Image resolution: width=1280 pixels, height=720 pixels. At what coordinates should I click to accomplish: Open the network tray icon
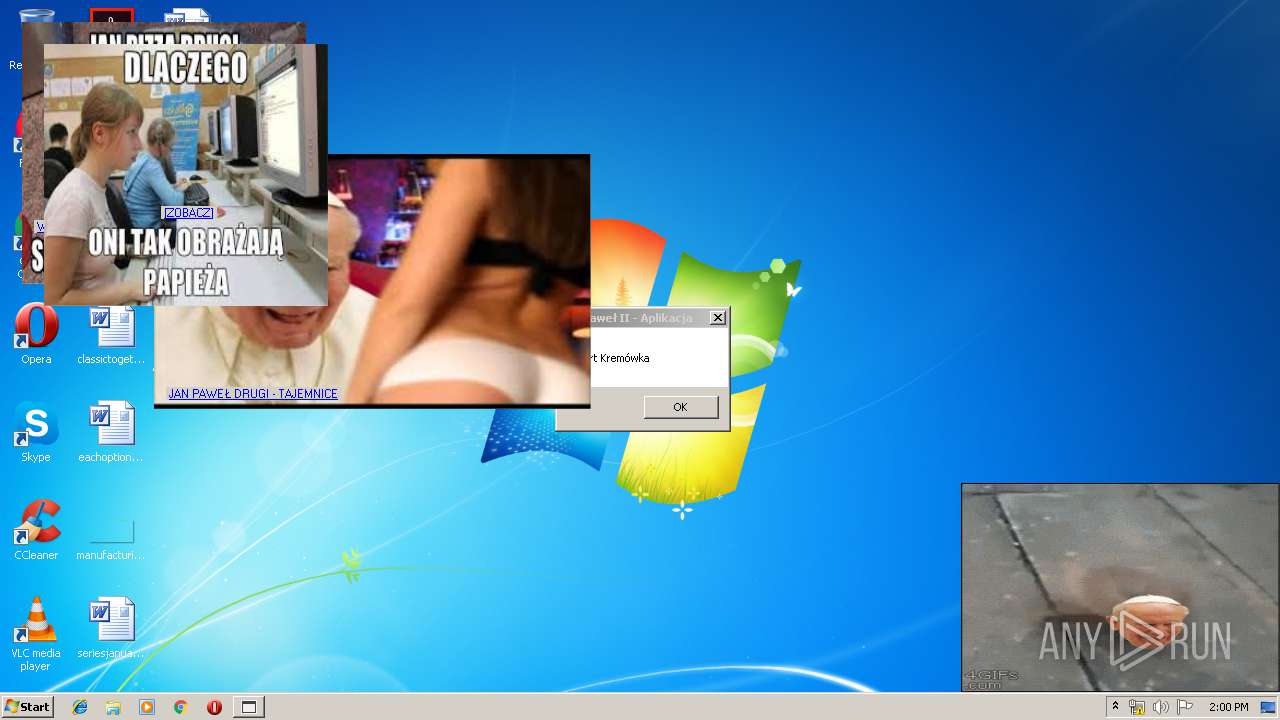click(x=1137, y=707)
